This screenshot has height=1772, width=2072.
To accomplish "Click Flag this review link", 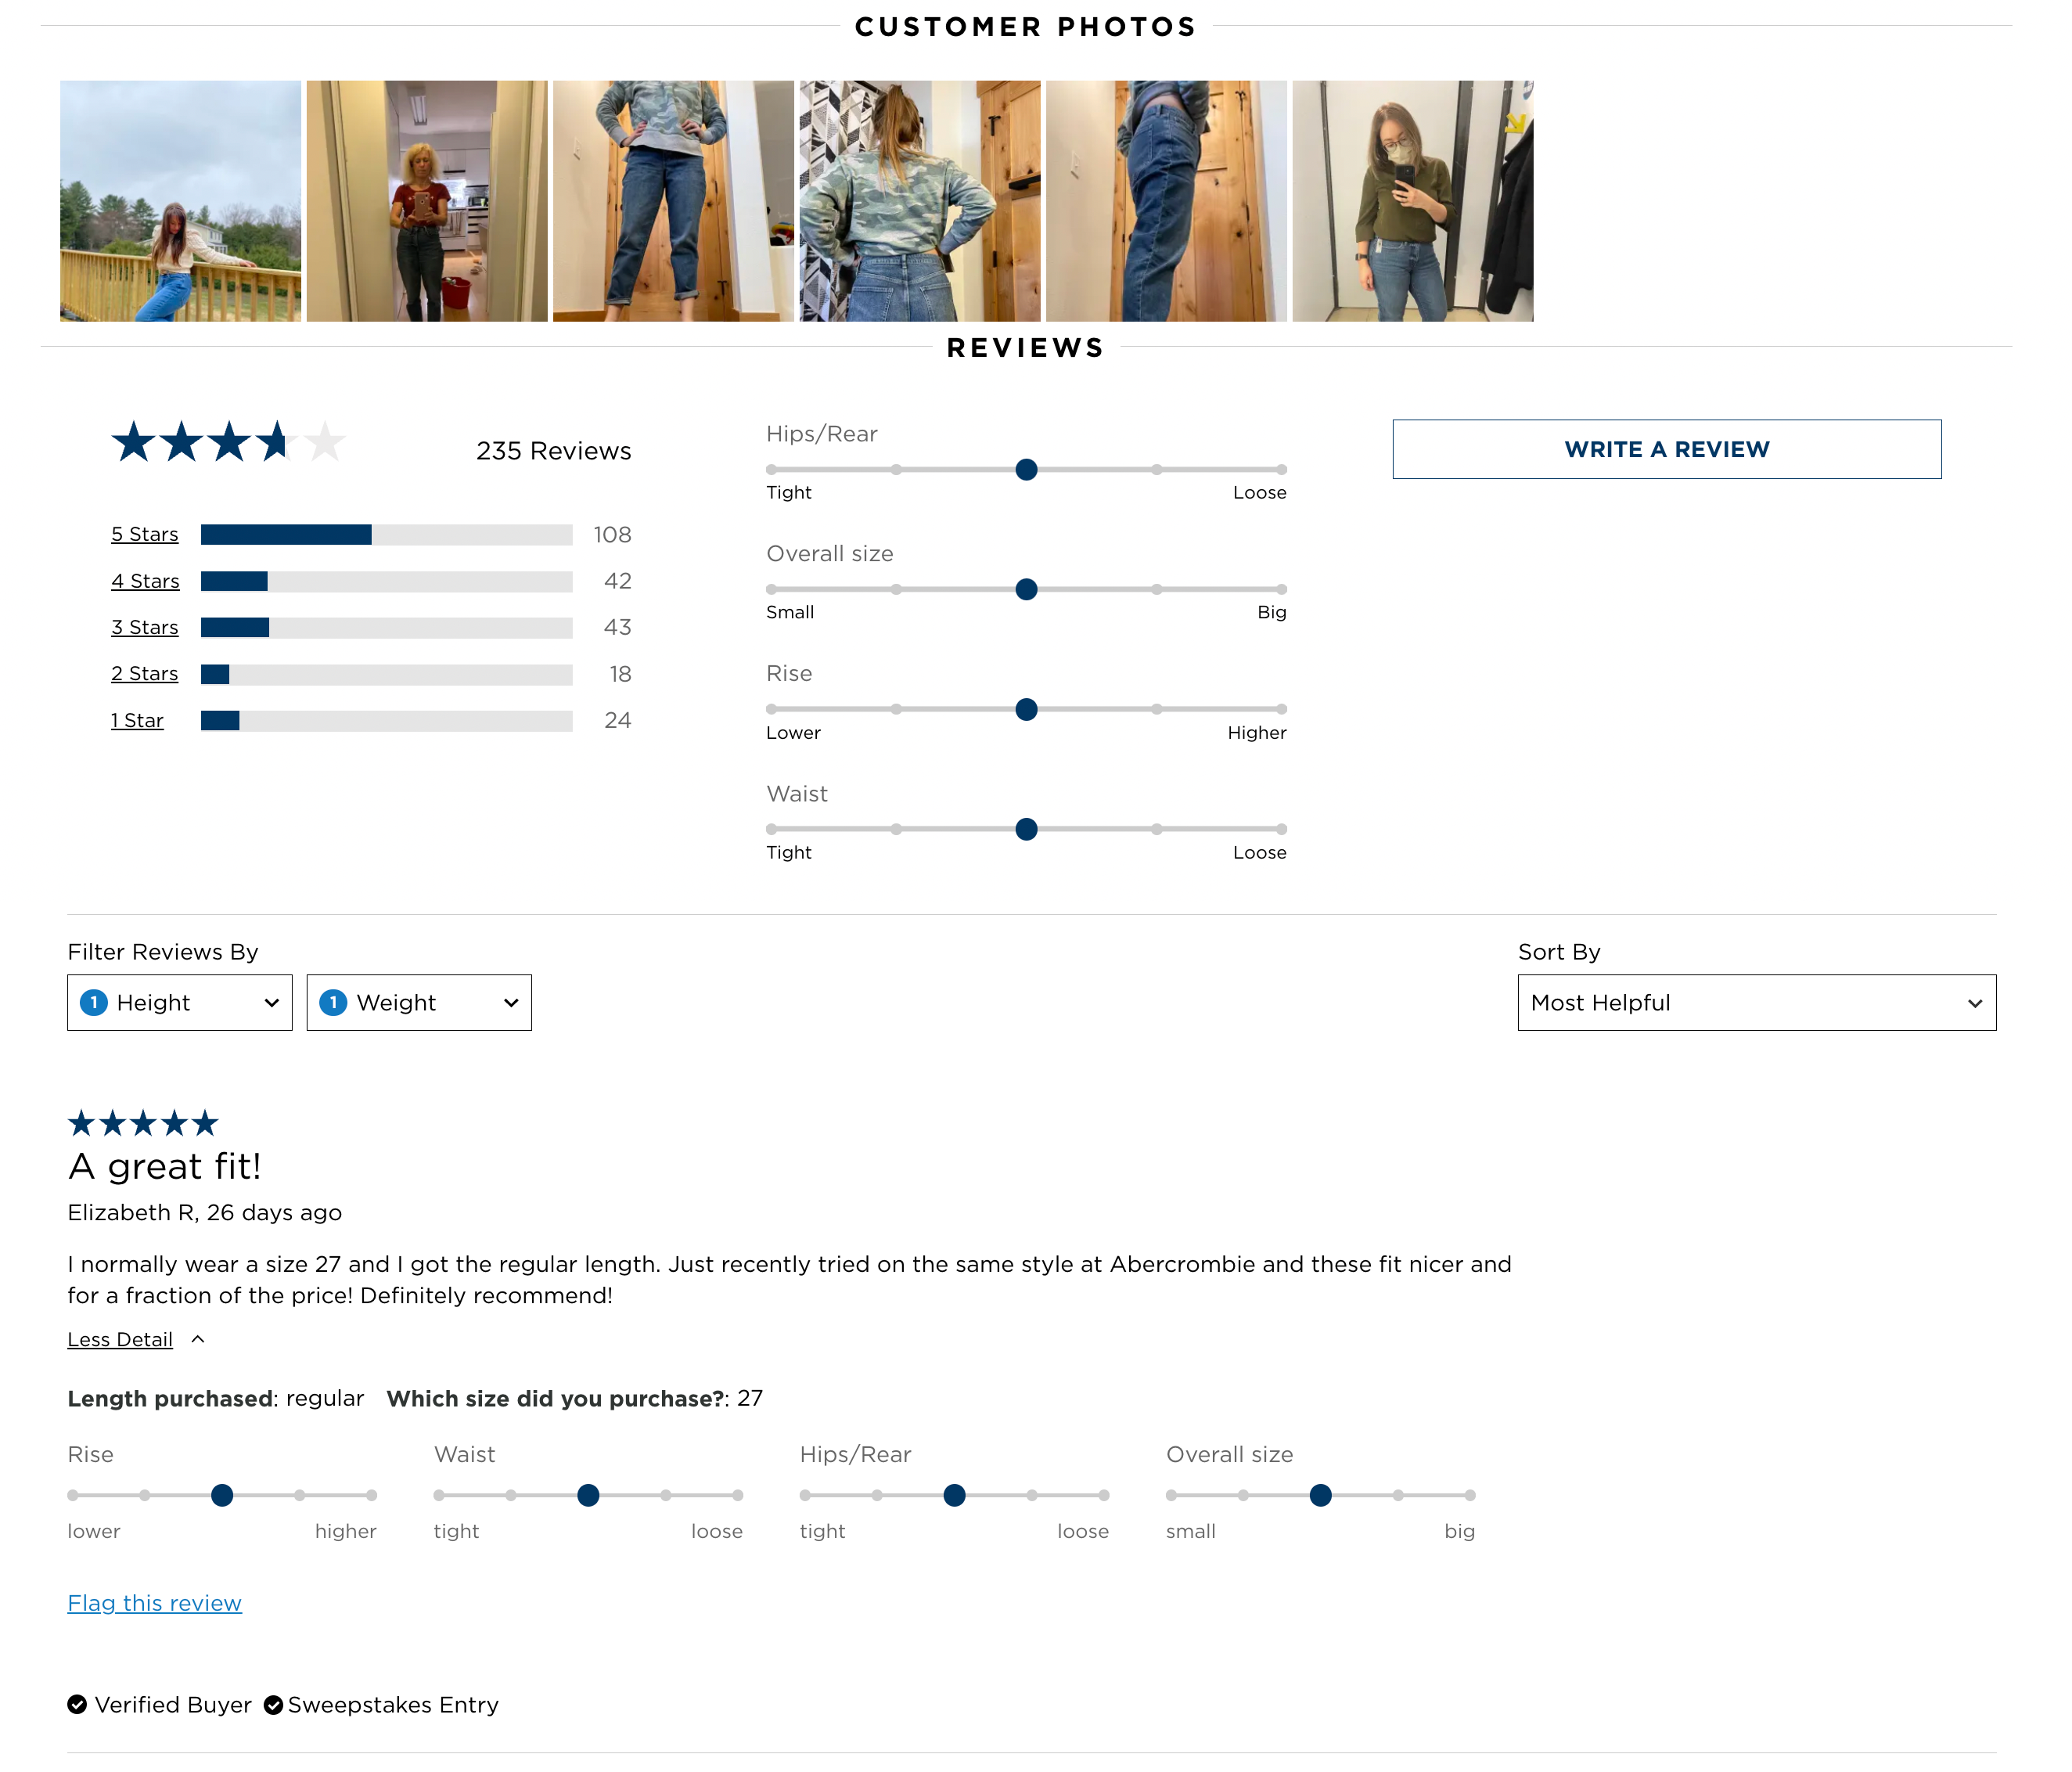I will tap(154, 1603).
